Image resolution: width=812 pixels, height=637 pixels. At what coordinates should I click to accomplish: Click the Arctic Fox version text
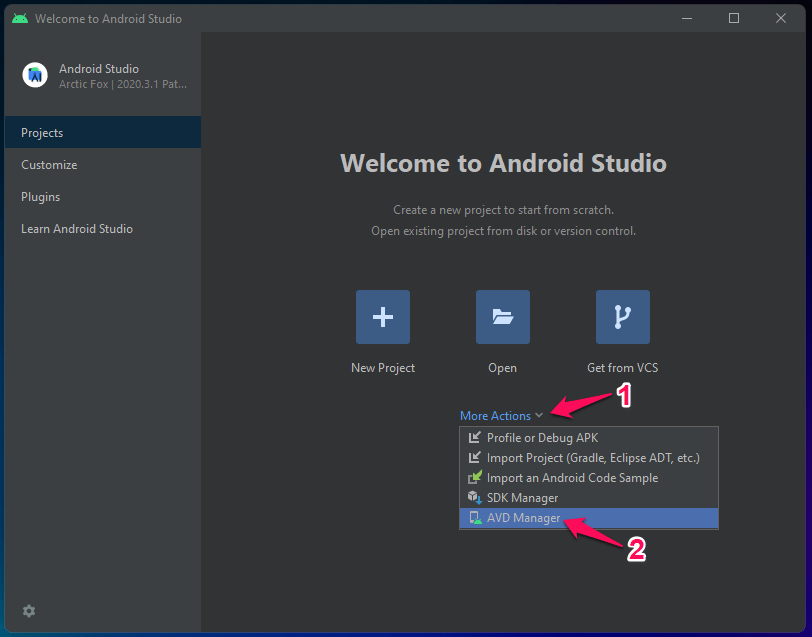123,84
